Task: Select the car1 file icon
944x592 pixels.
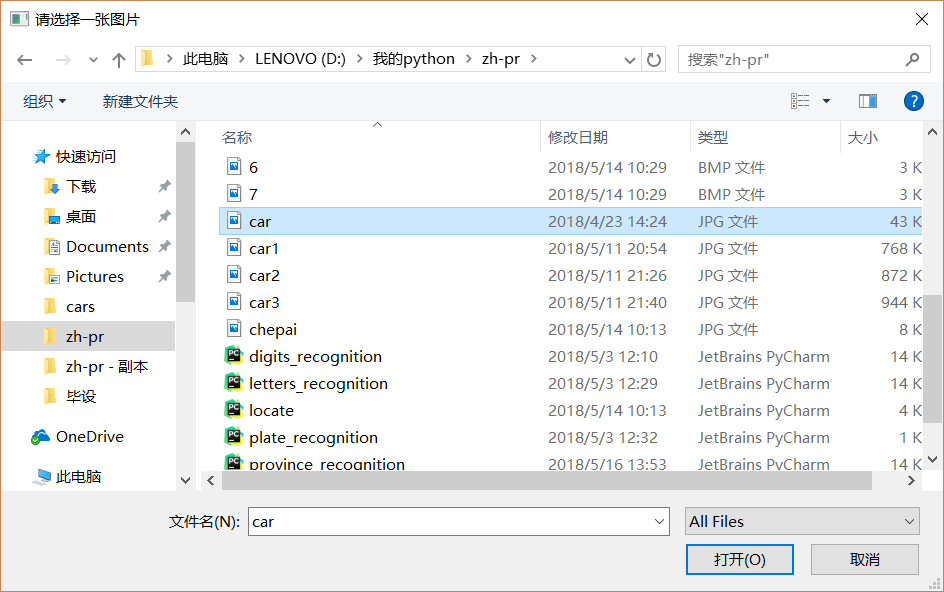Action: point(234,248)
